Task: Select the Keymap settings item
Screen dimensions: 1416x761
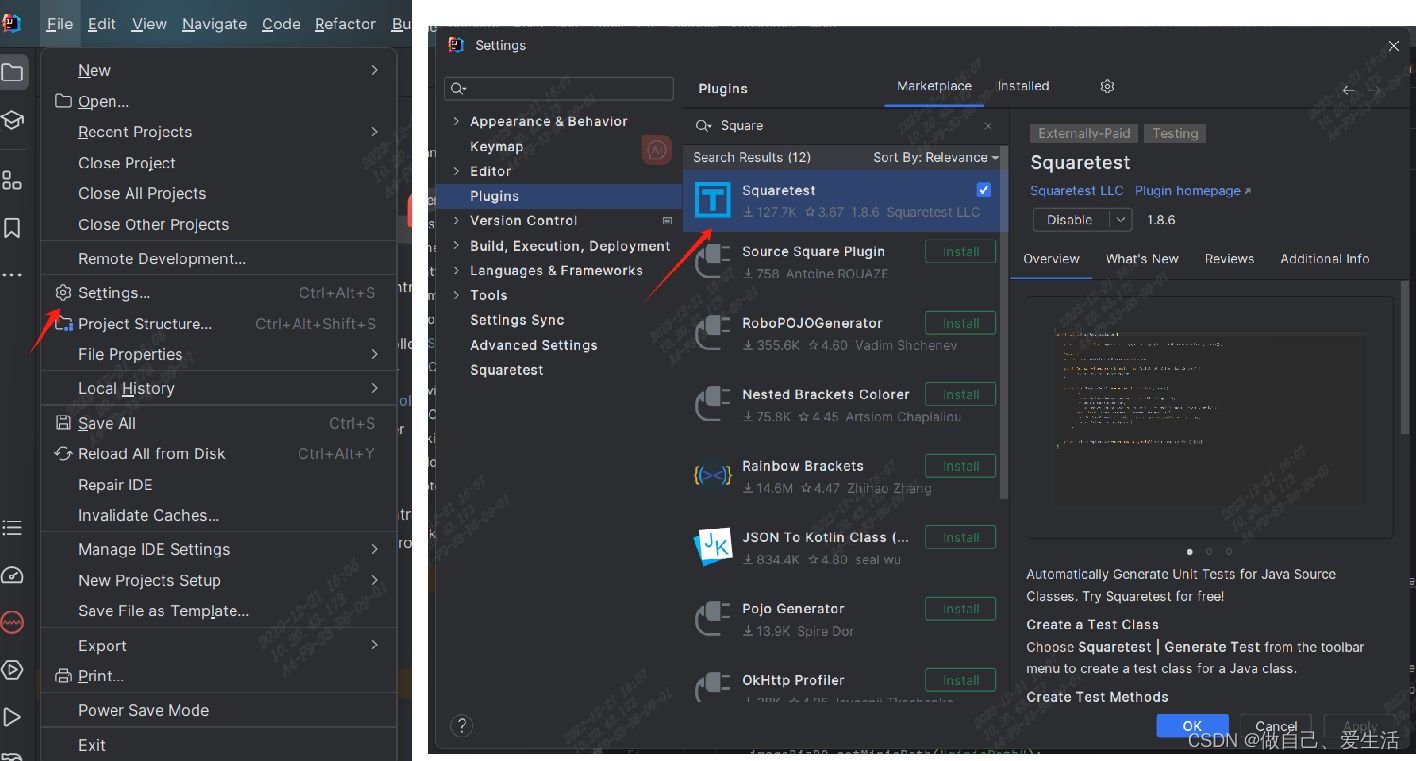Action: 496,147
